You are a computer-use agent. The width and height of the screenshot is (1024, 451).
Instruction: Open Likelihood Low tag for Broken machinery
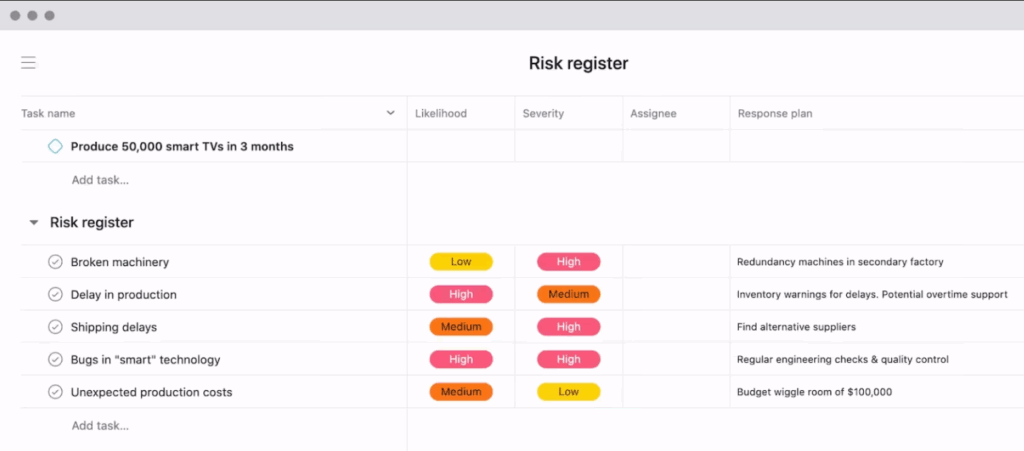click(461, 262)
